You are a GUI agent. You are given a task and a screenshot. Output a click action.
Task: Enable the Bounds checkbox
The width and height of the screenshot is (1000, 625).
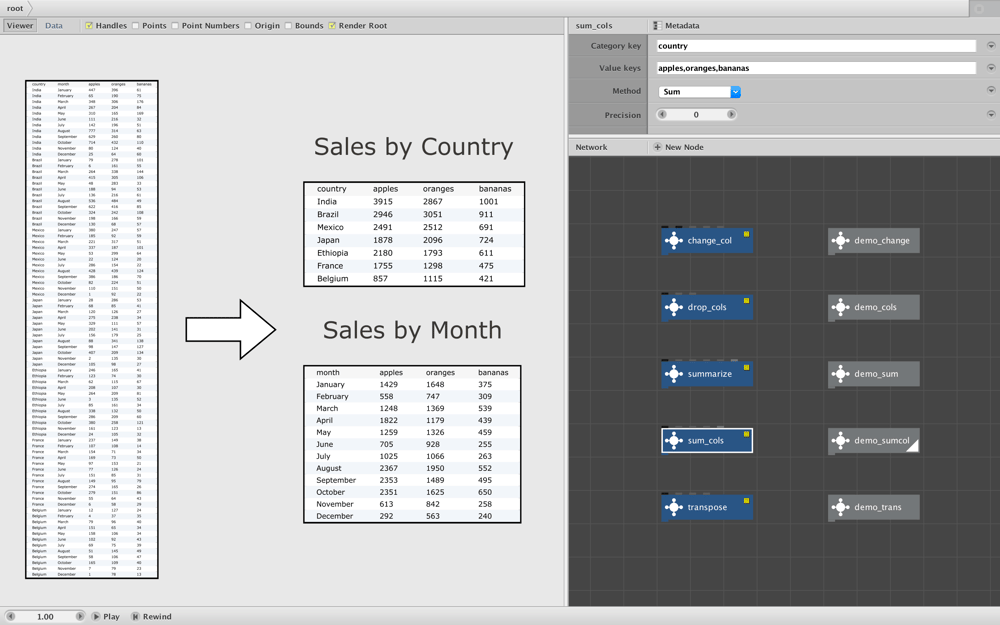coord(288,26)
